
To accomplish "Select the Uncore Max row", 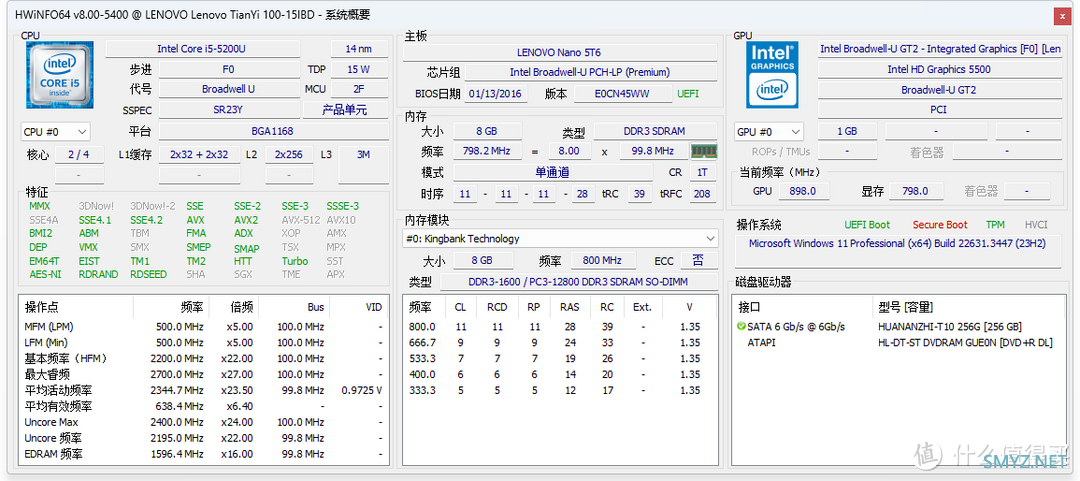I will pyautogui.click(x=203, y=422).
